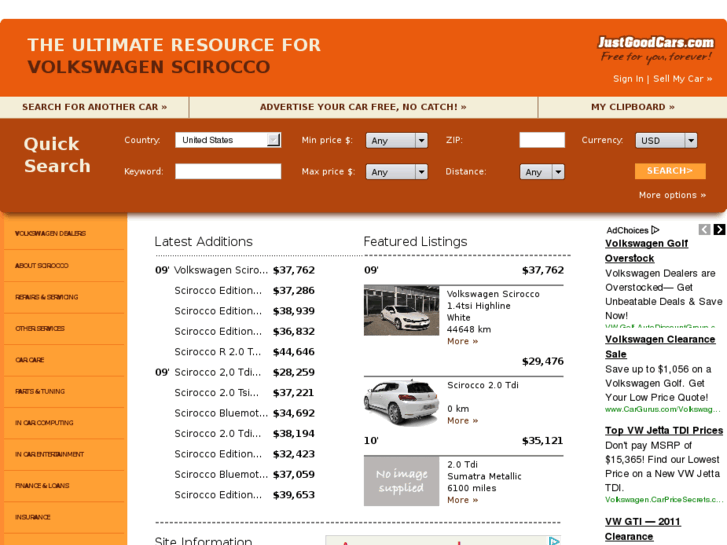Open In Car Entertainment sidebar item
The width and height of the screenshot is (727, 545).
click(50, 455)
